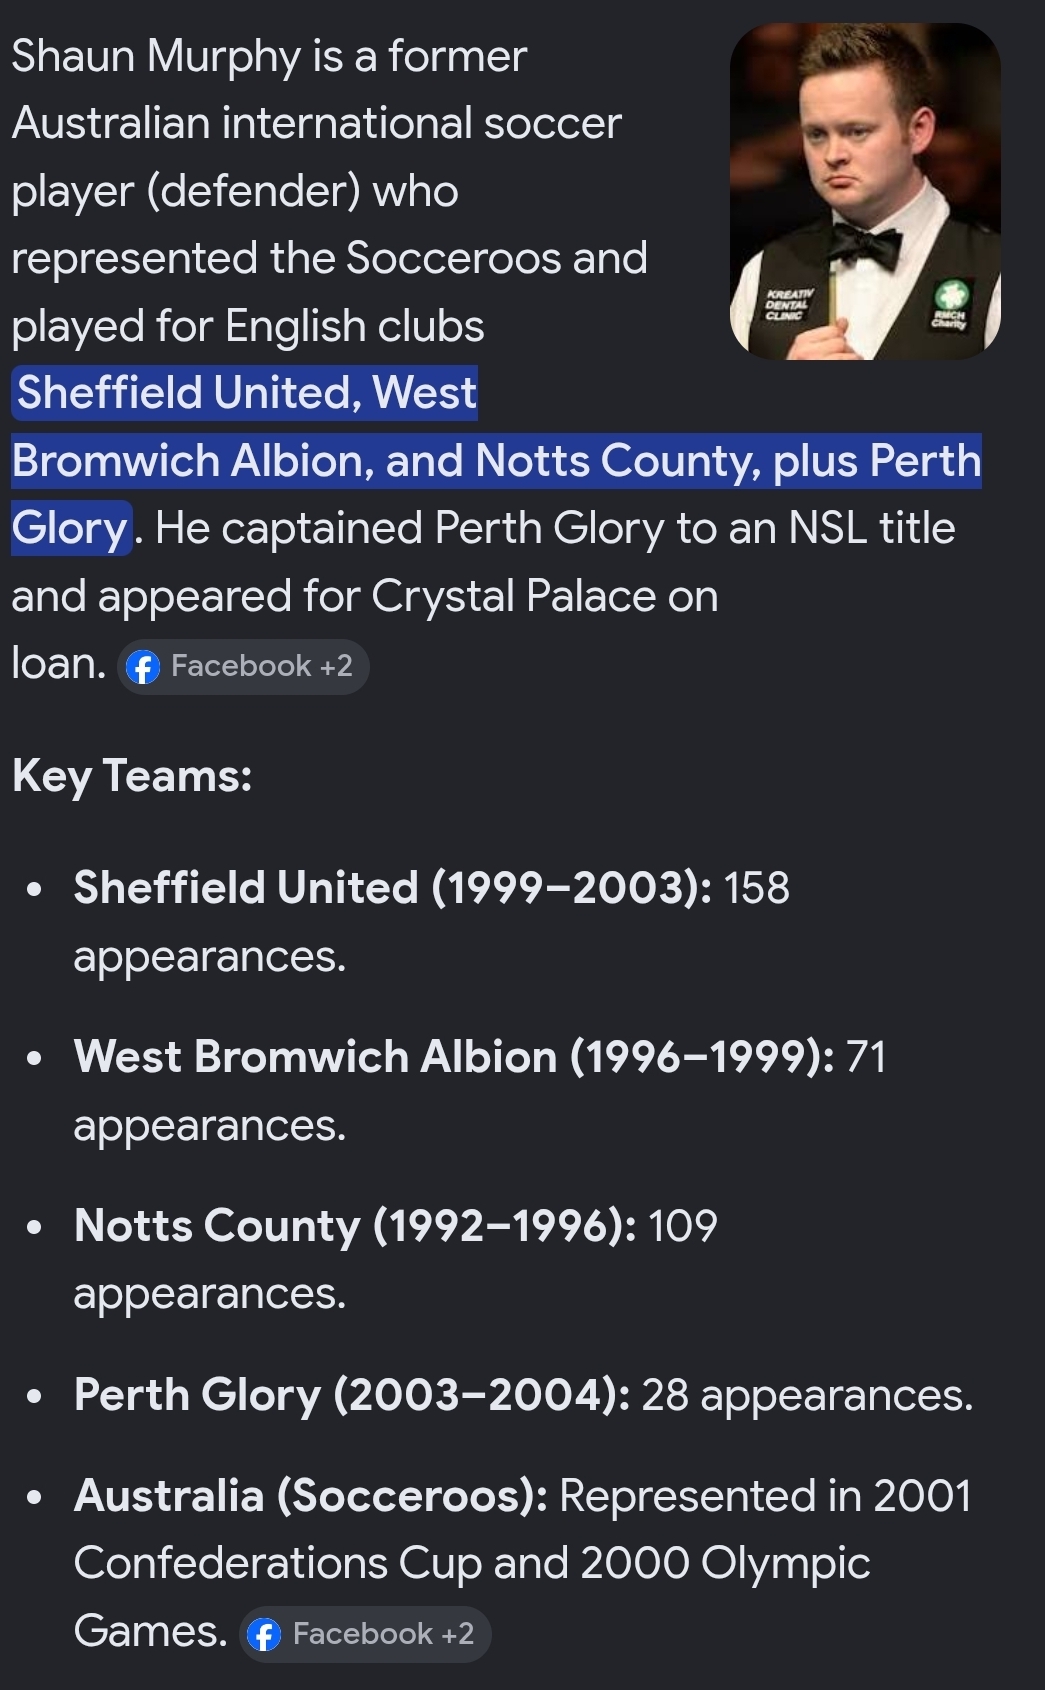Click the 158 appearances text

point(431,921)
